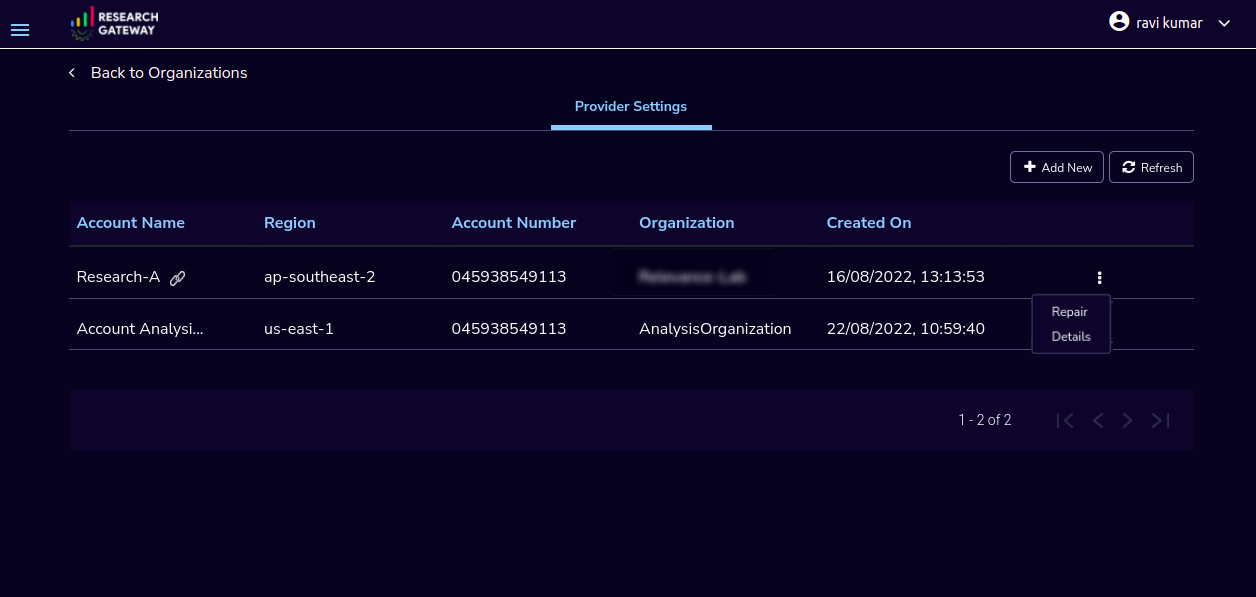Click the Created On column header

(869, 223)
